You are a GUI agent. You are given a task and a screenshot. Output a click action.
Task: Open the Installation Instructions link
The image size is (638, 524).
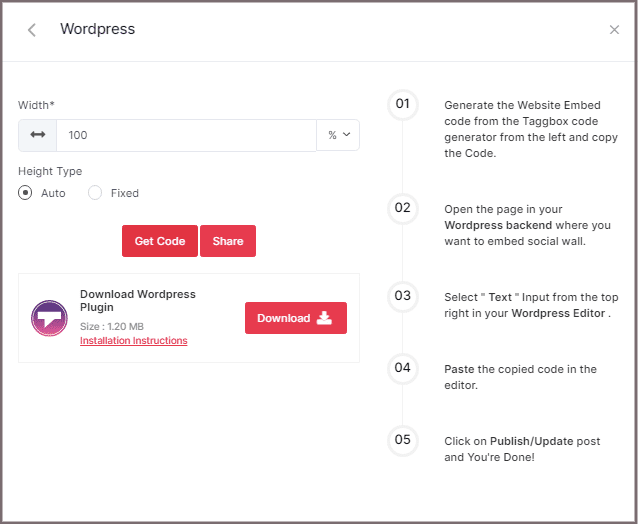coord(133,341)
